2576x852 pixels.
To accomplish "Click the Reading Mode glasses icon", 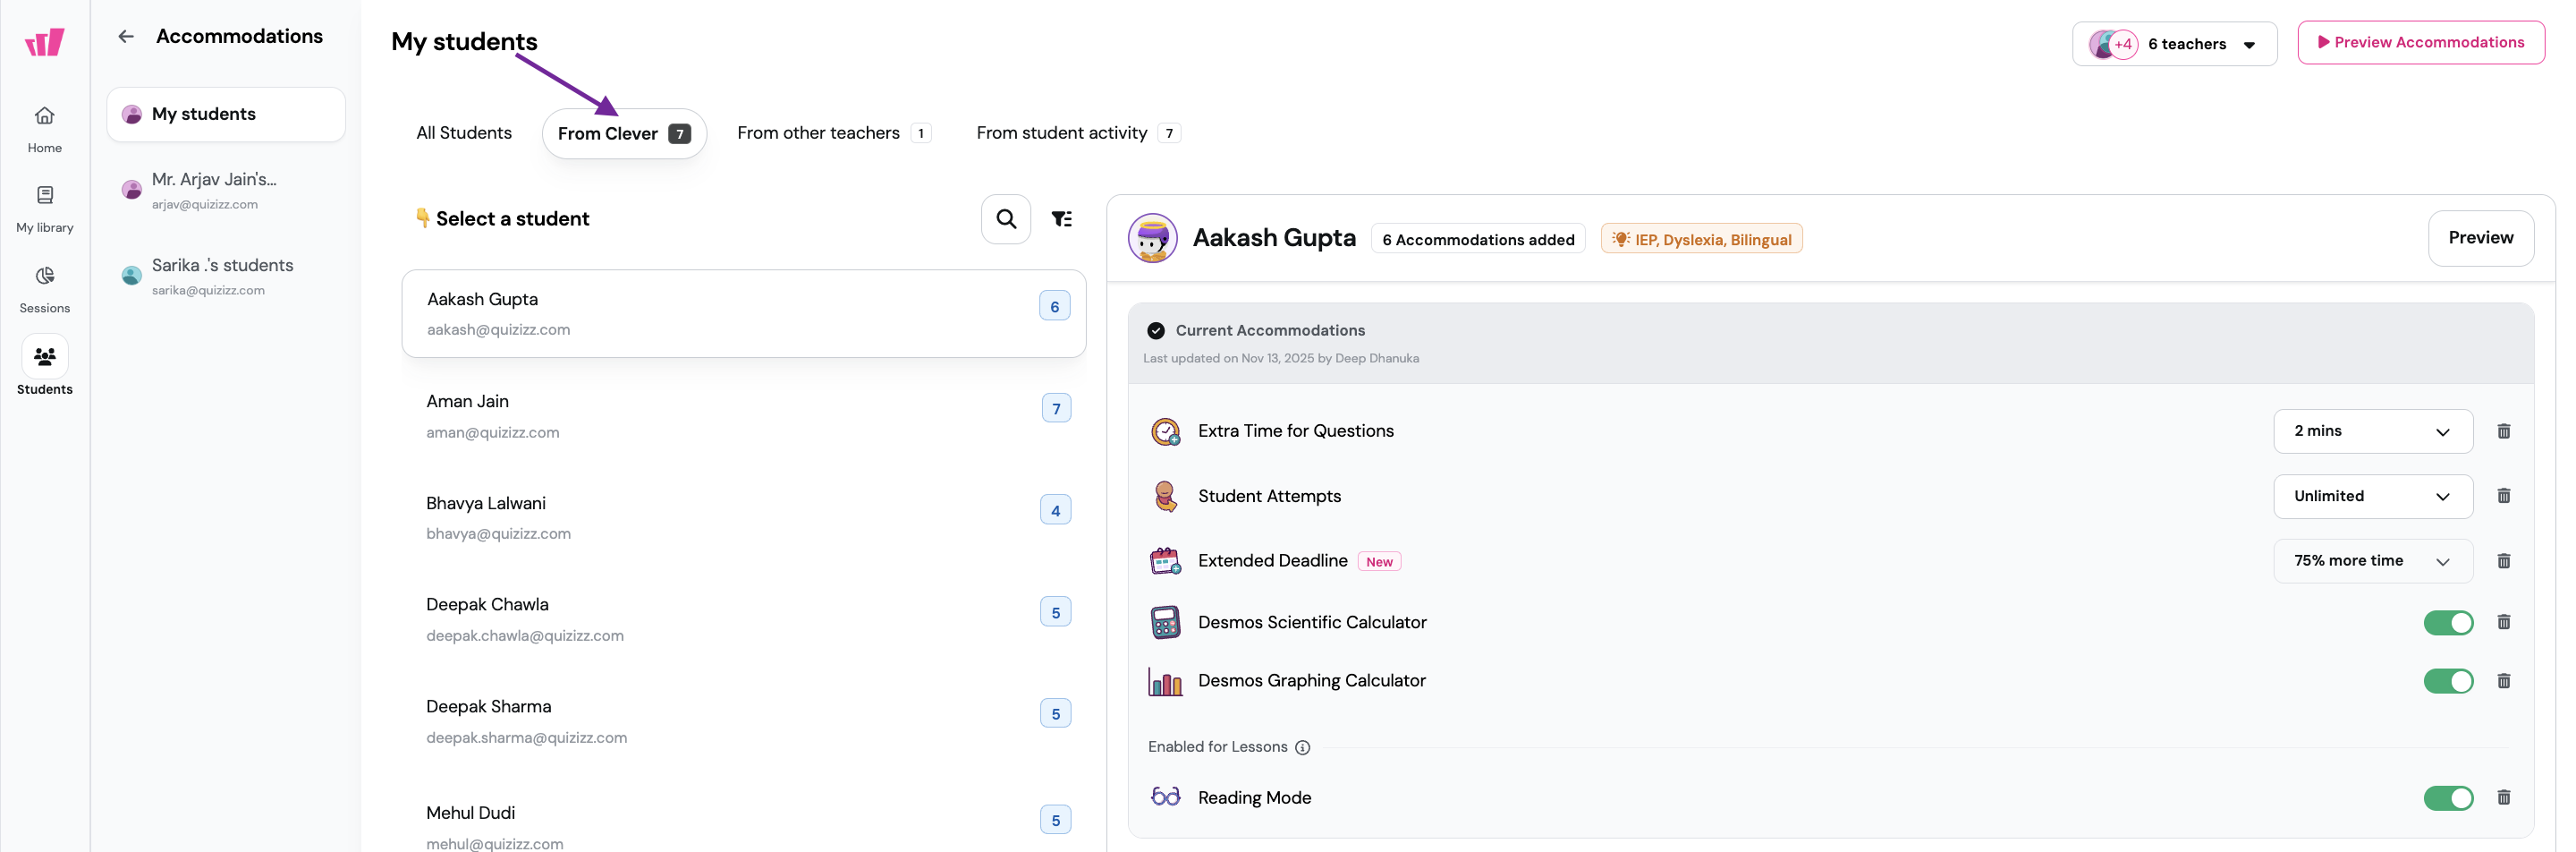I will click(1165, 797).
